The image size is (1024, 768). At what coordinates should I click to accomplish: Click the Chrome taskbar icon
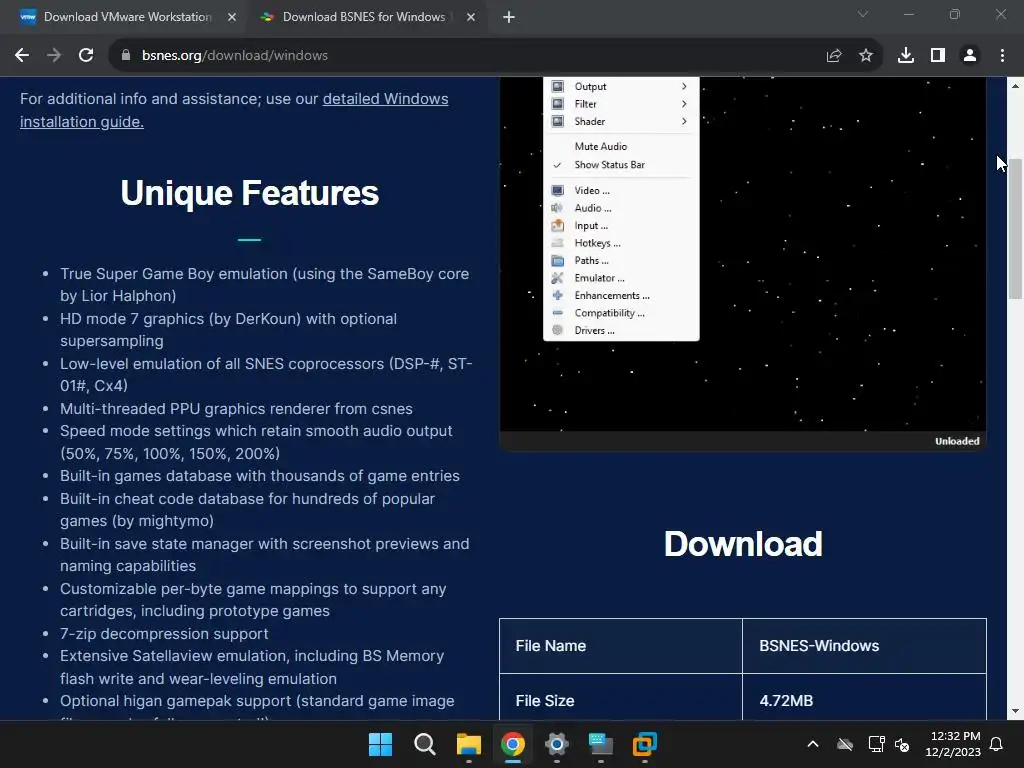pyautogui.click(x=513, y=744)
